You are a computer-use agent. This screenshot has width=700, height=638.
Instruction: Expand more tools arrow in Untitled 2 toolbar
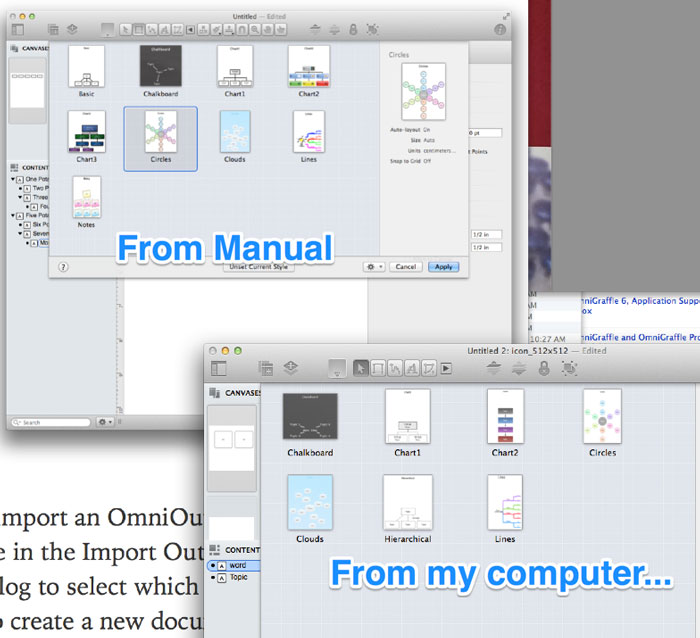pyautogui.click(x=446, y=368)
